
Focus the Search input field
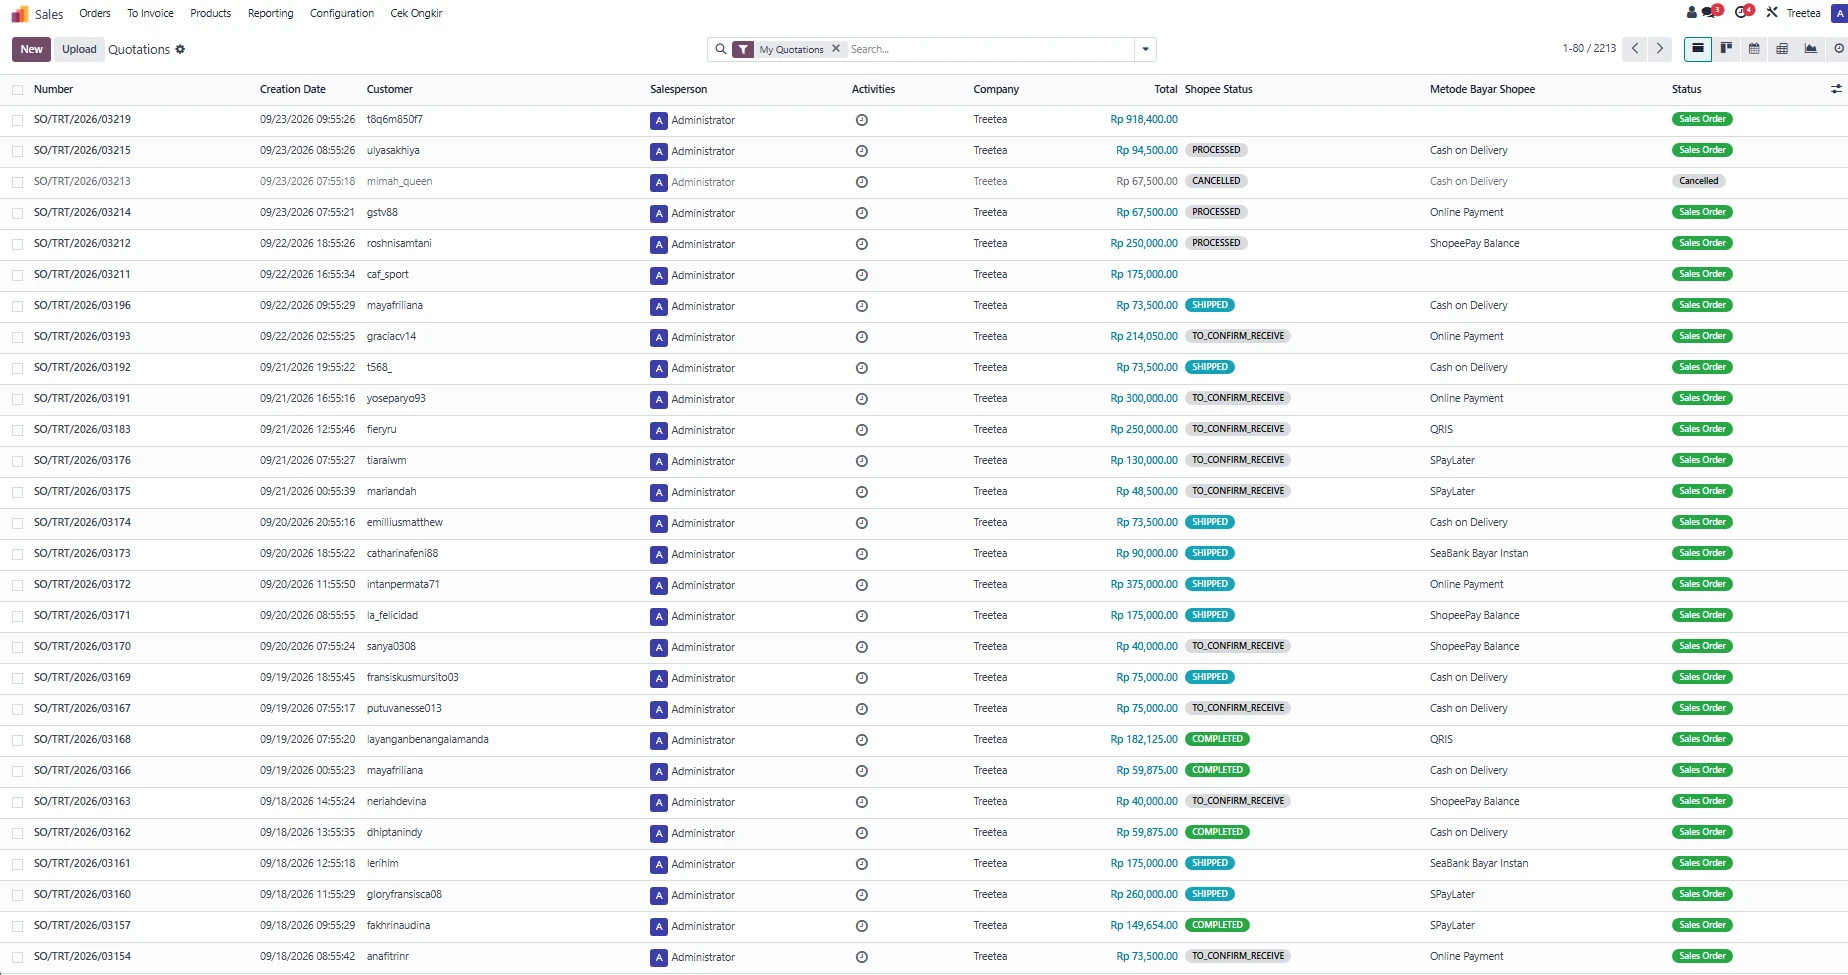coord(990,49)
